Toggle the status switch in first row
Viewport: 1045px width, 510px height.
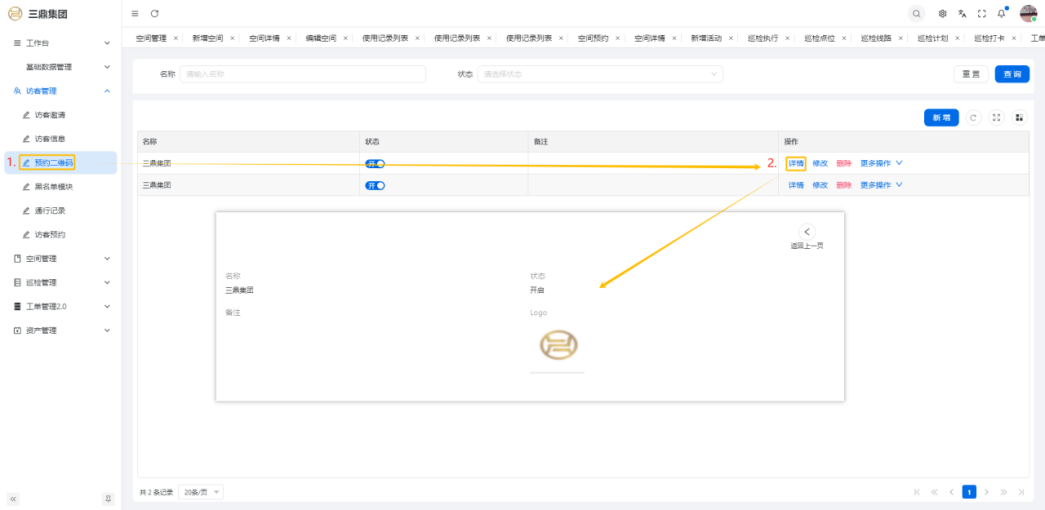coord(375,163)
